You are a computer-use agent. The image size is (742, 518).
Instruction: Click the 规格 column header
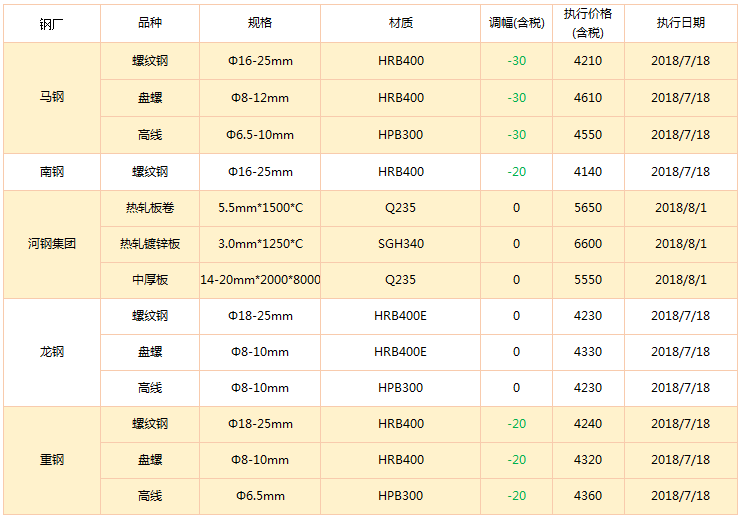coord(260,23)
